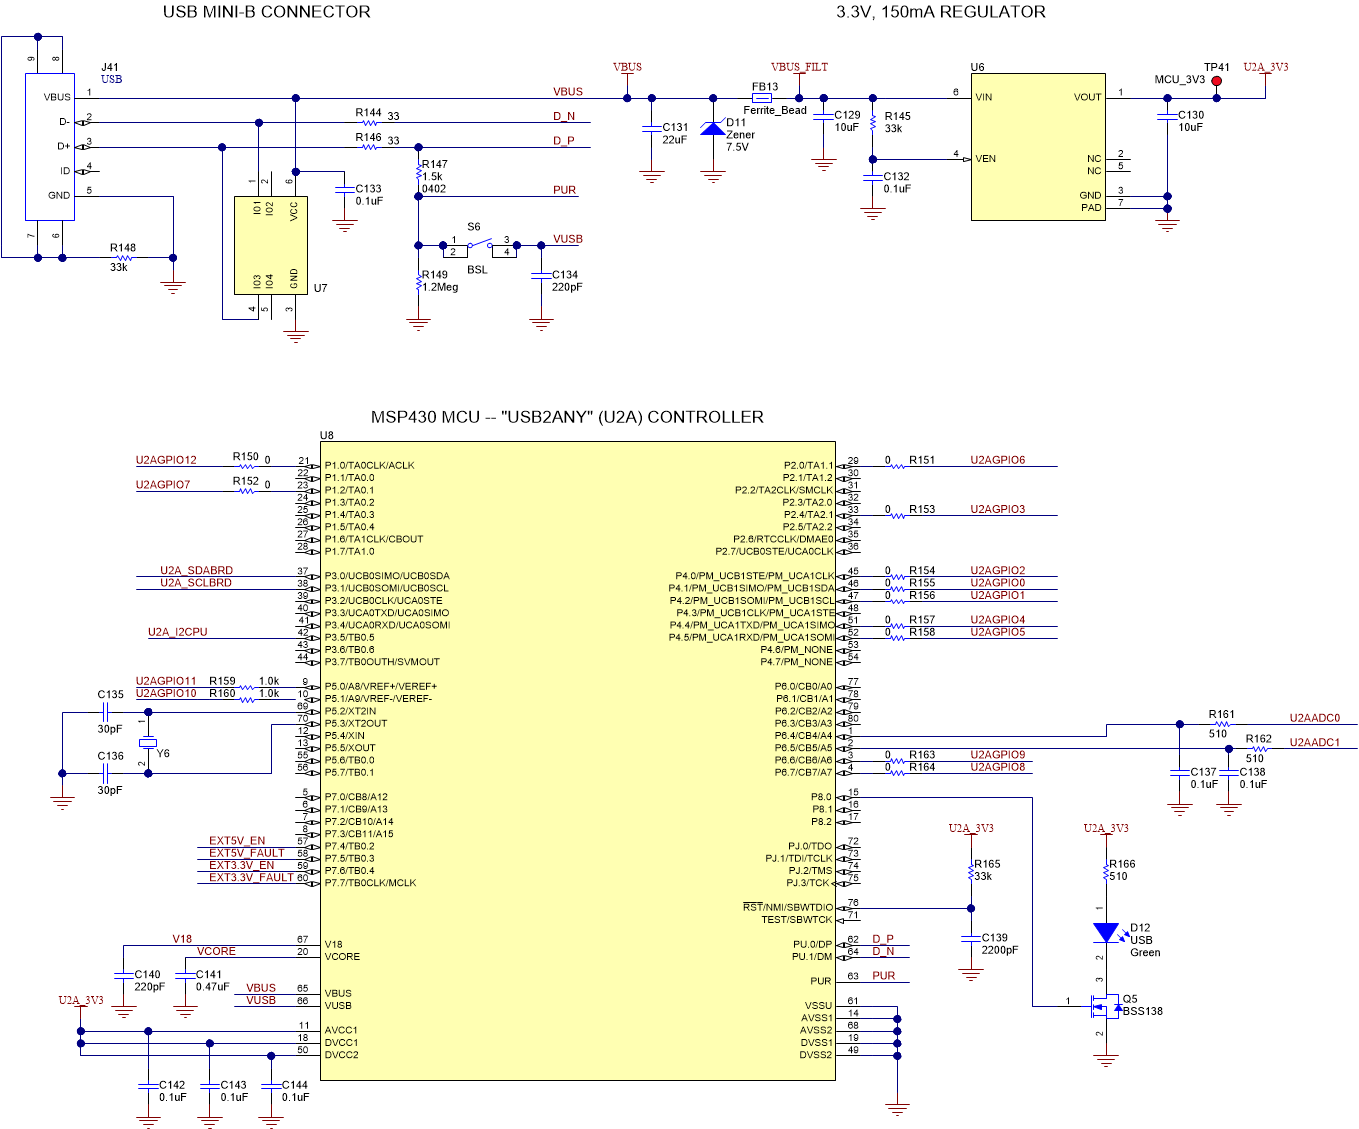The image size is (1359, 1129).
Task: Select the R161 510 resistor symbol
Action: coord(1220,723)
